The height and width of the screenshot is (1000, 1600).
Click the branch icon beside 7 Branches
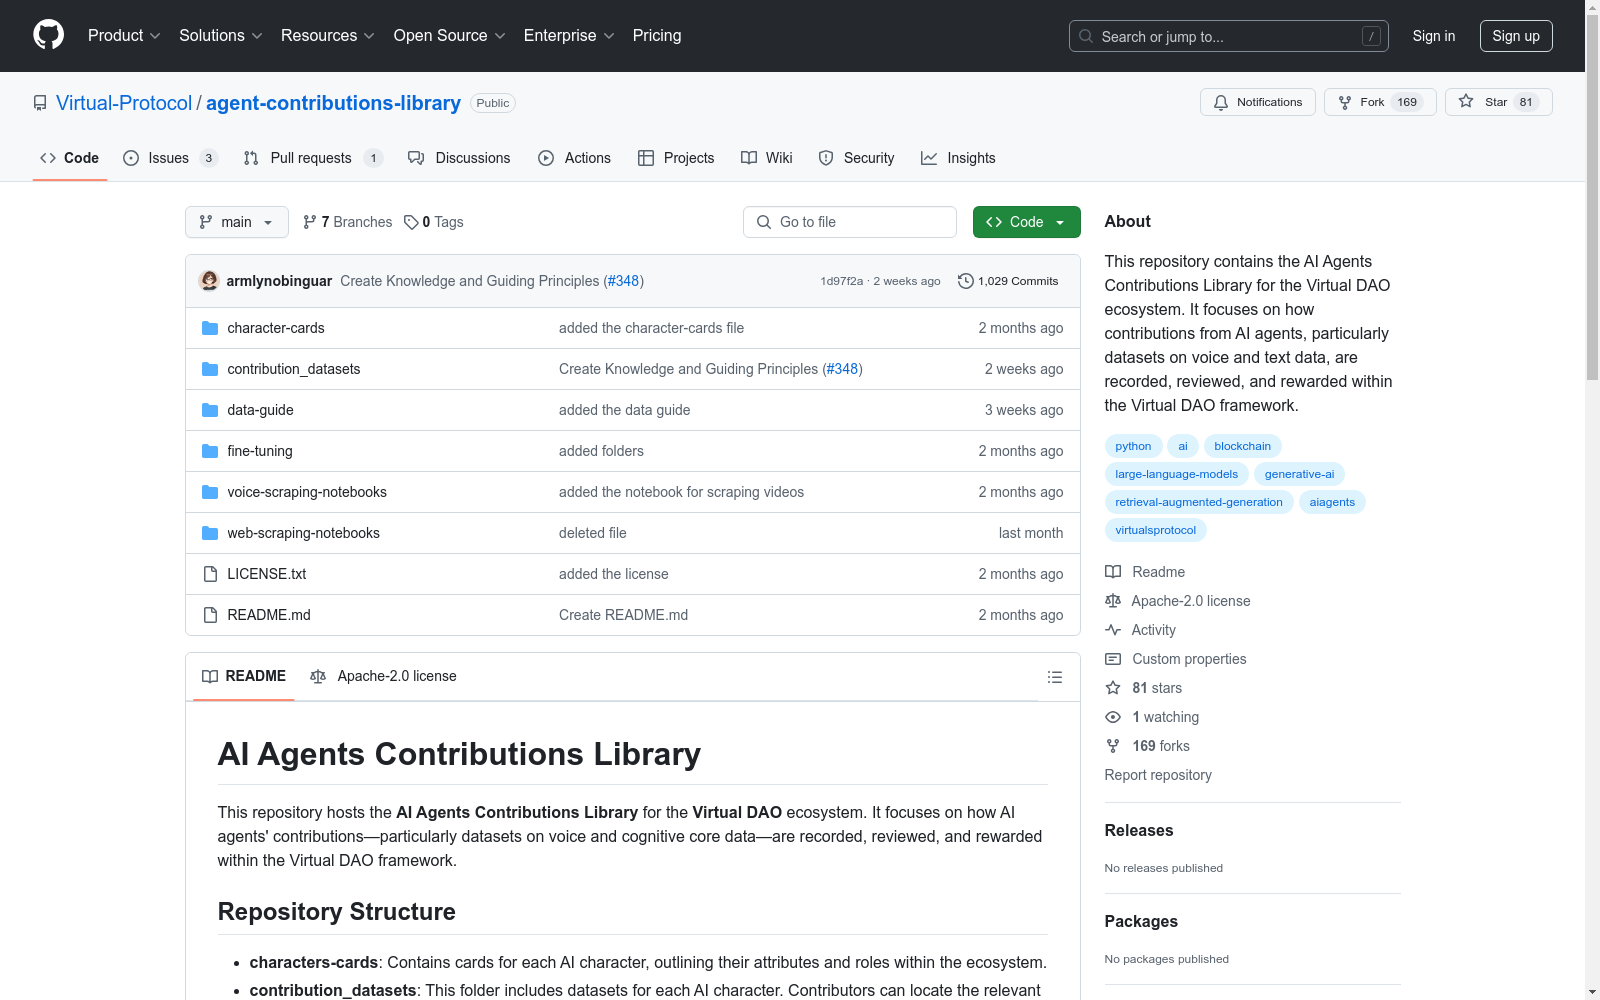point(310,222)
